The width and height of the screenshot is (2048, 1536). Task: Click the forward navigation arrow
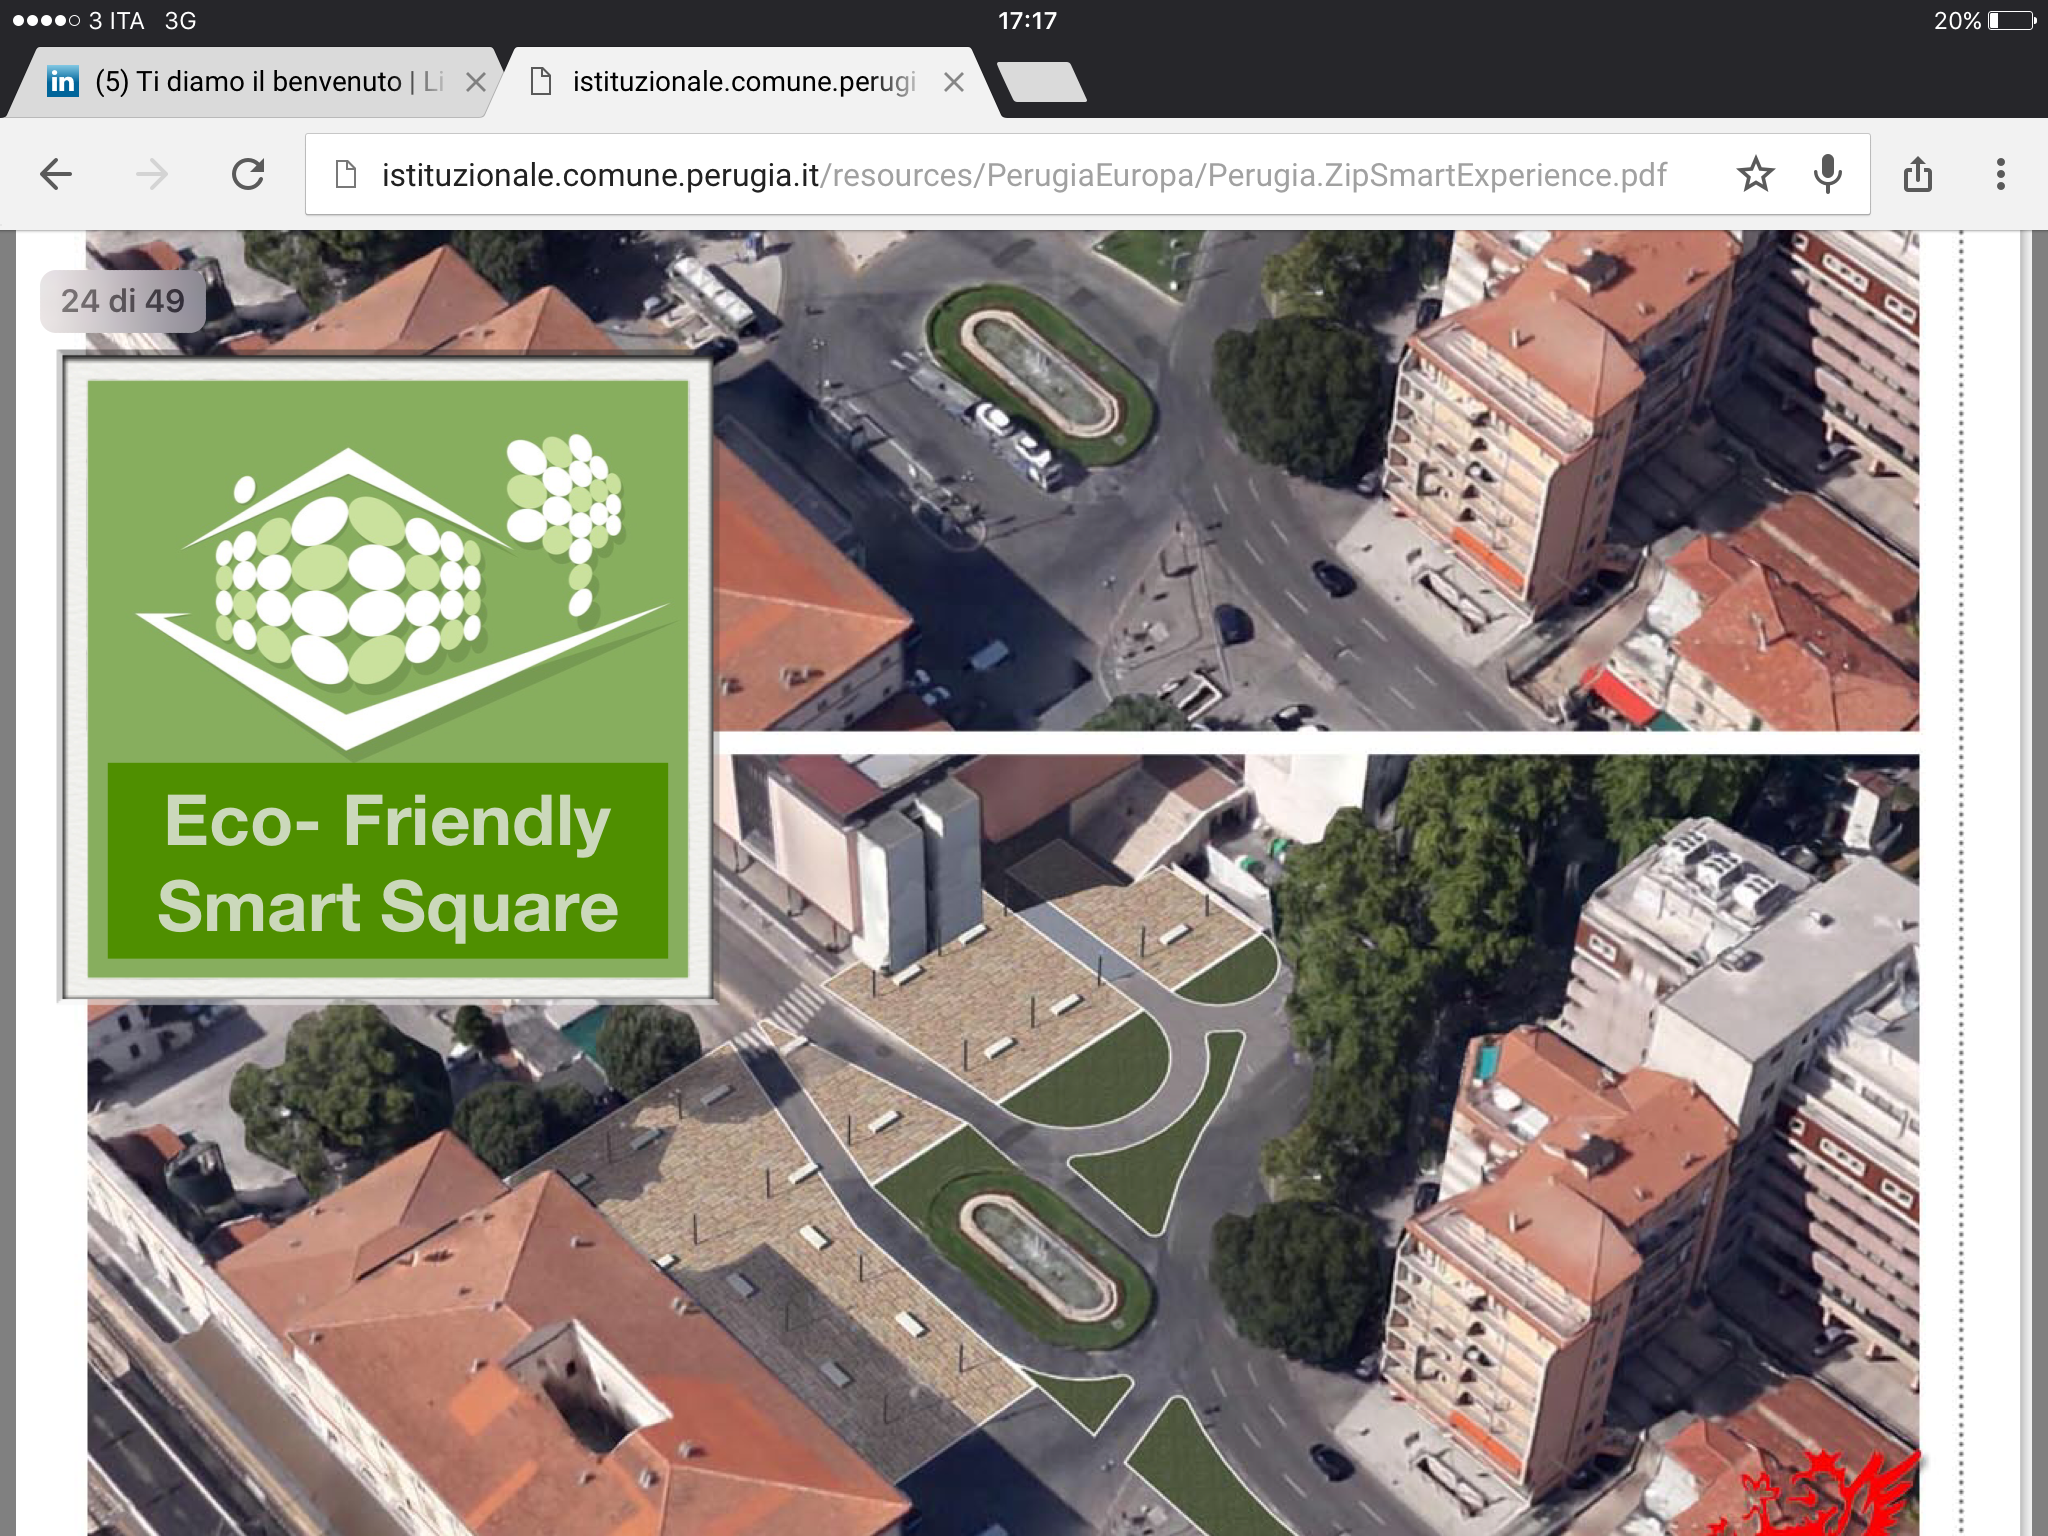(x=152, y=175)
